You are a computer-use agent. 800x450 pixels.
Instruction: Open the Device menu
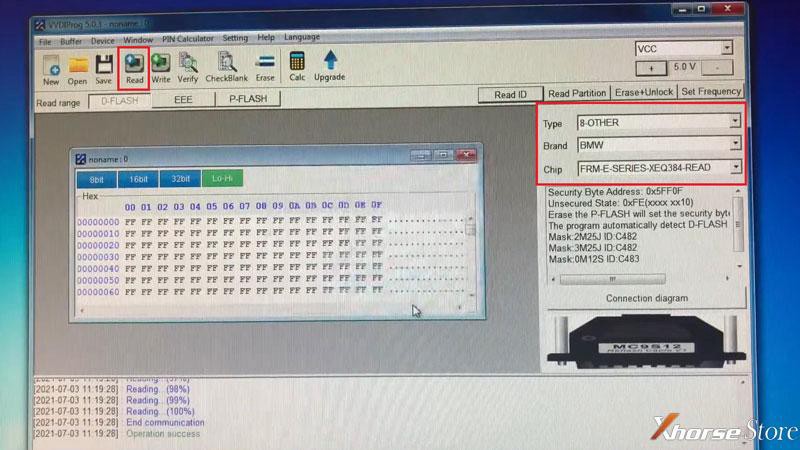pyautogui.click(x=103, y=40)
